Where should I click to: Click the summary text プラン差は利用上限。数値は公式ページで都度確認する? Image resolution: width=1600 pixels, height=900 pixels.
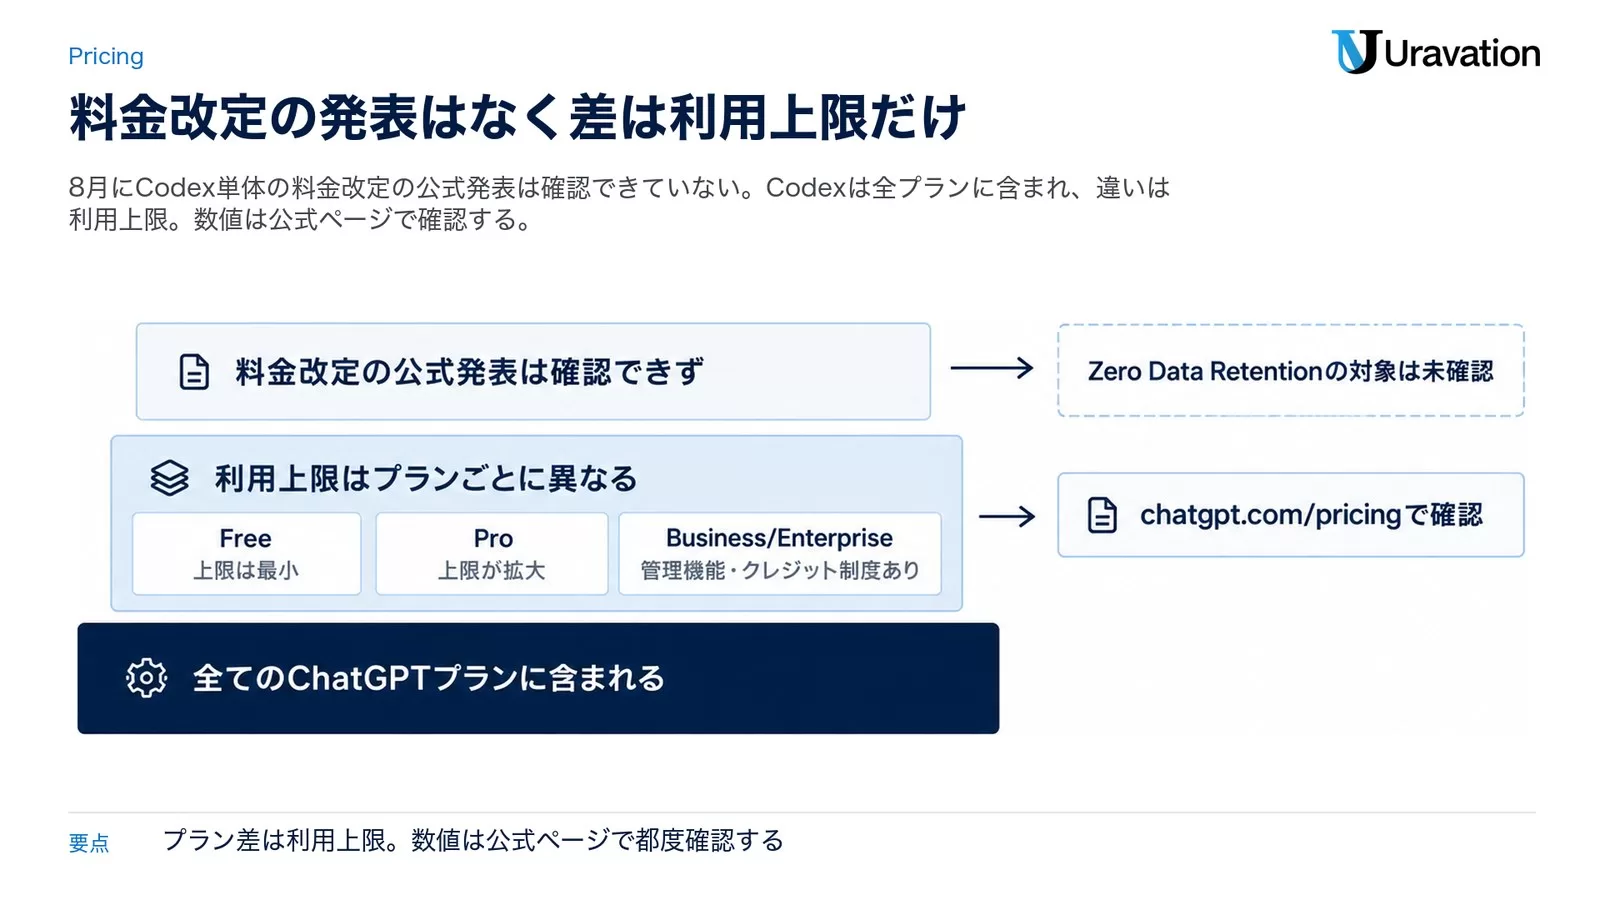click(x=473, y=840)
